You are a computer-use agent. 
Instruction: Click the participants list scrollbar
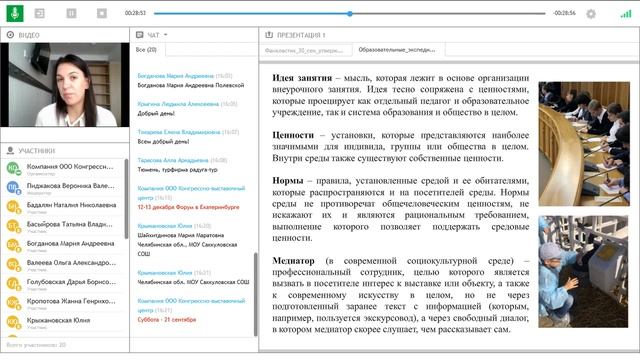[127, 199]
